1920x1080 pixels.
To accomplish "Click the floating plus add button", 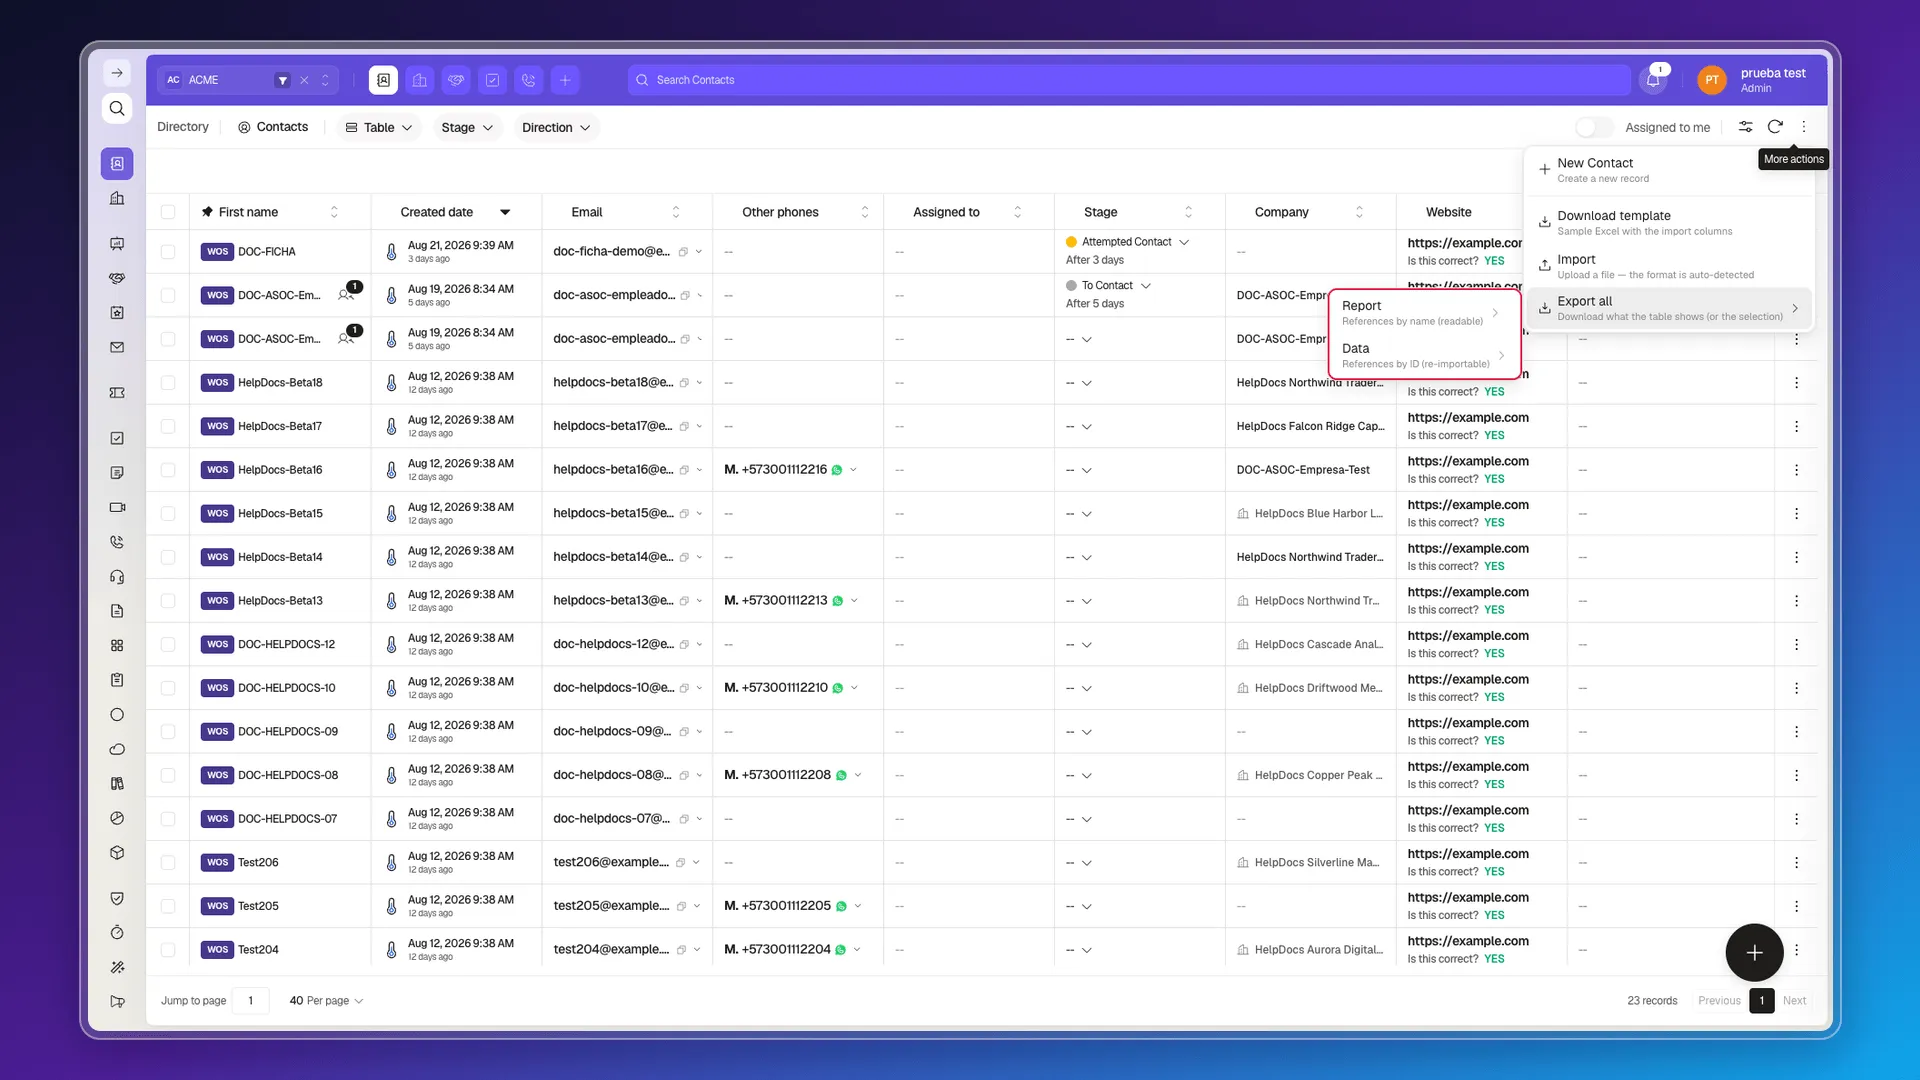I will pyautogui.click(x=1754, y=953).
